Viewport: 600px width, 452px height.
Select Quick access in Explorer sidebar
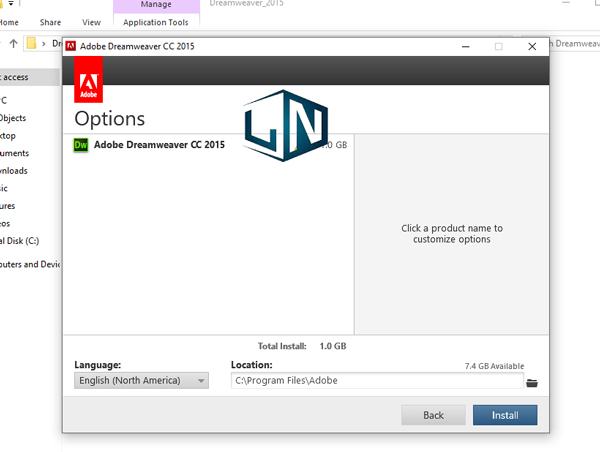click(x=29, y=77)
